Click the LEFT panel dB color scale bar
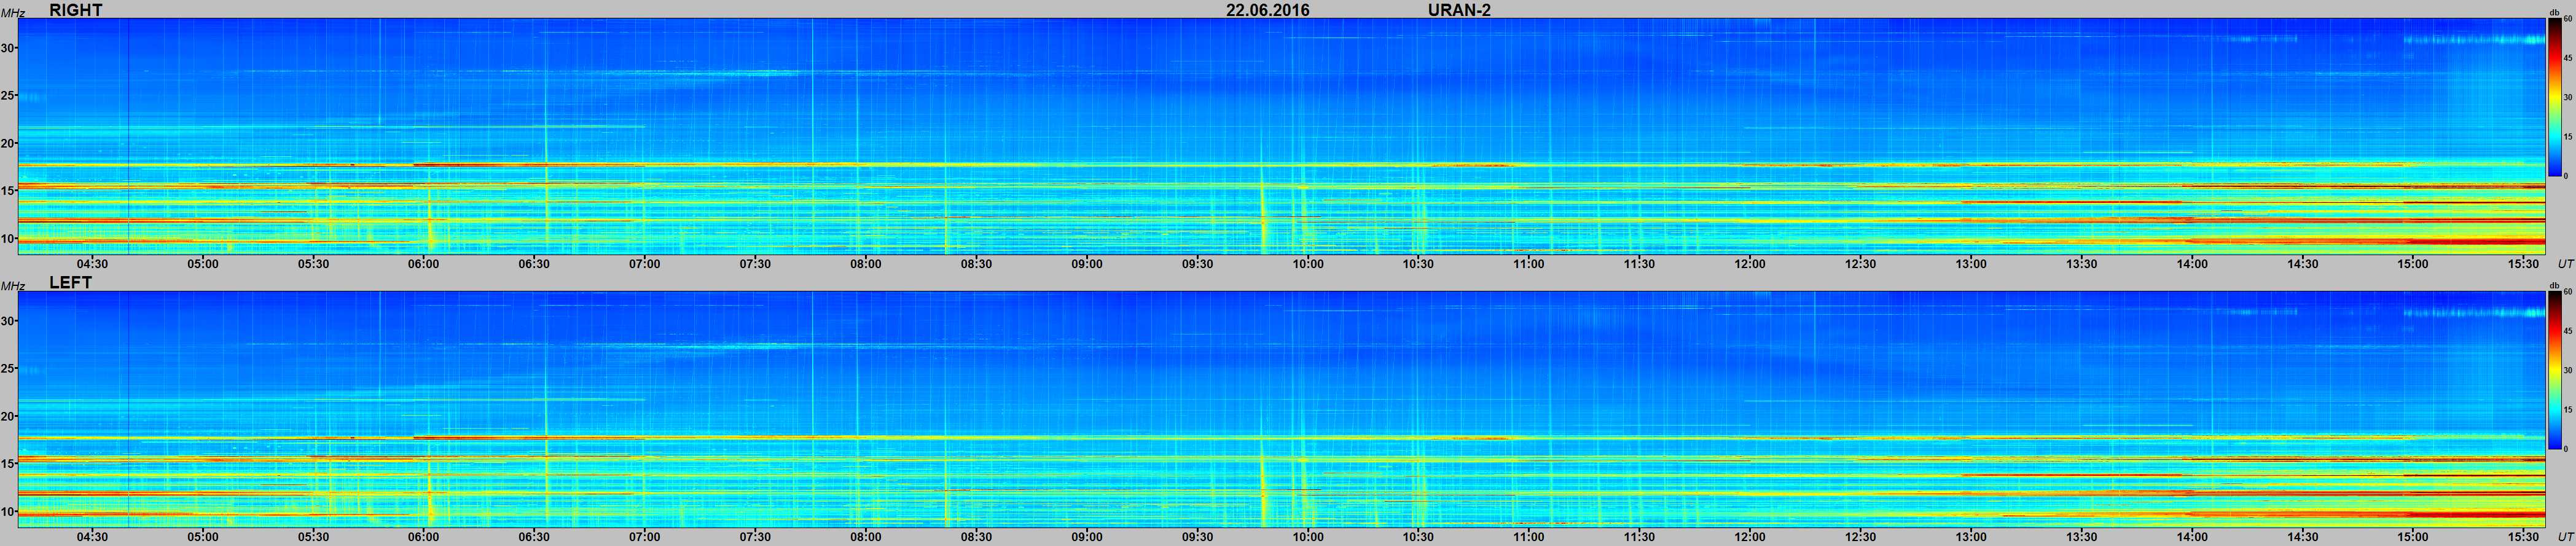This screenshot has width=2576, height=546. (2554, 370)
